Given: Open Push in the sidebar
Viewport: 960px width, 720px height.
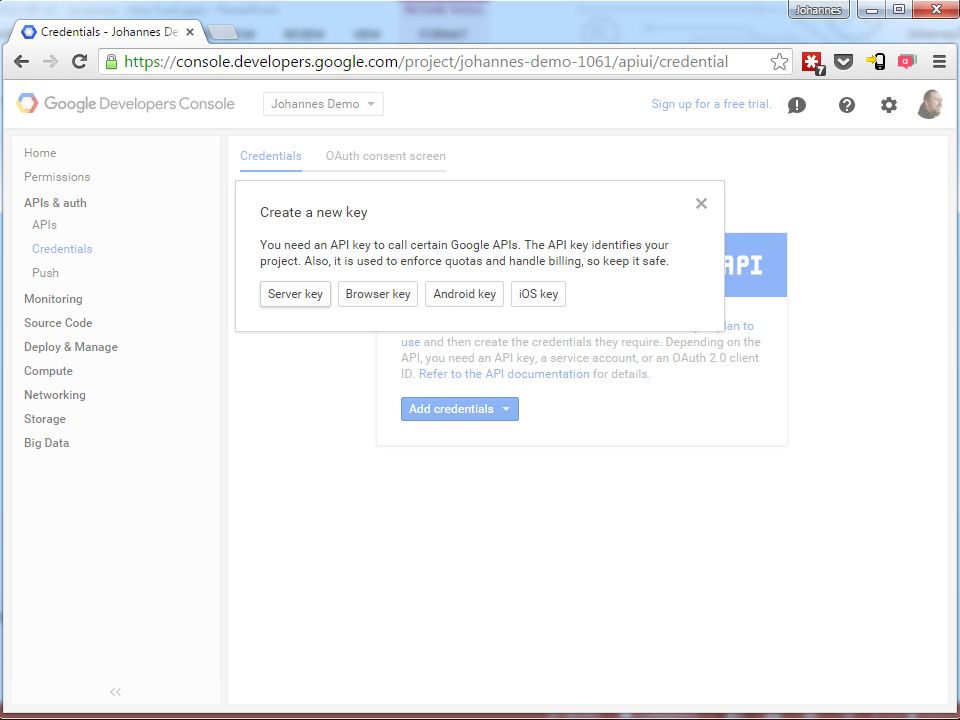Looking at the screenshot, I should click(45, 272).
